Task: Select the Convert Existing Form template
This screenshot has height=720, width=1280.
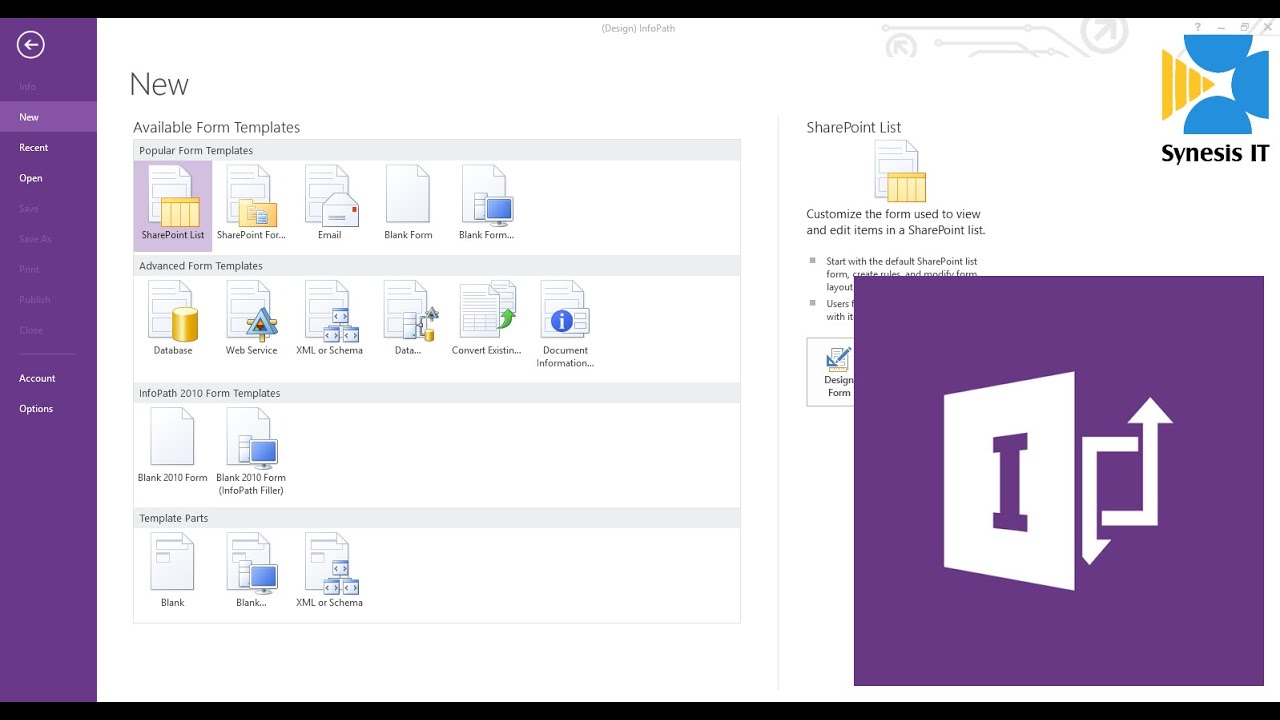Action: coord(486,320)
